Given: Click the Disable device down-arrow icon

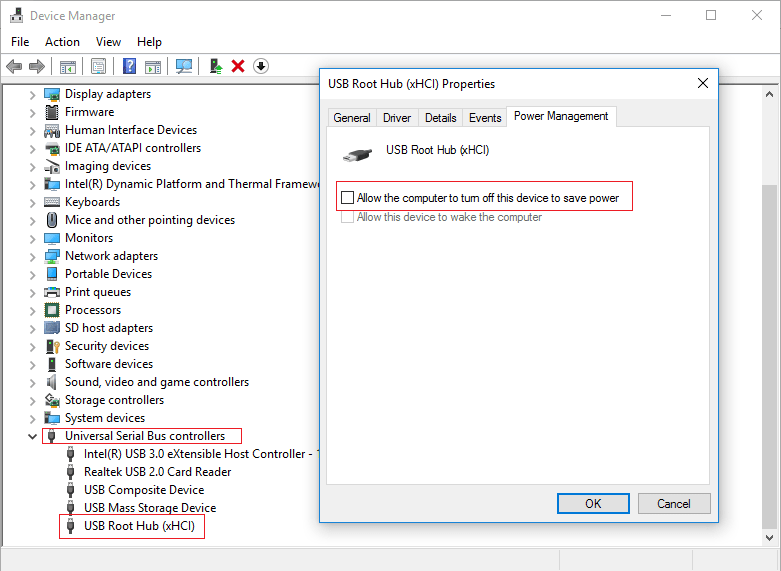Looking at the screenshot, I should point(261,66).
